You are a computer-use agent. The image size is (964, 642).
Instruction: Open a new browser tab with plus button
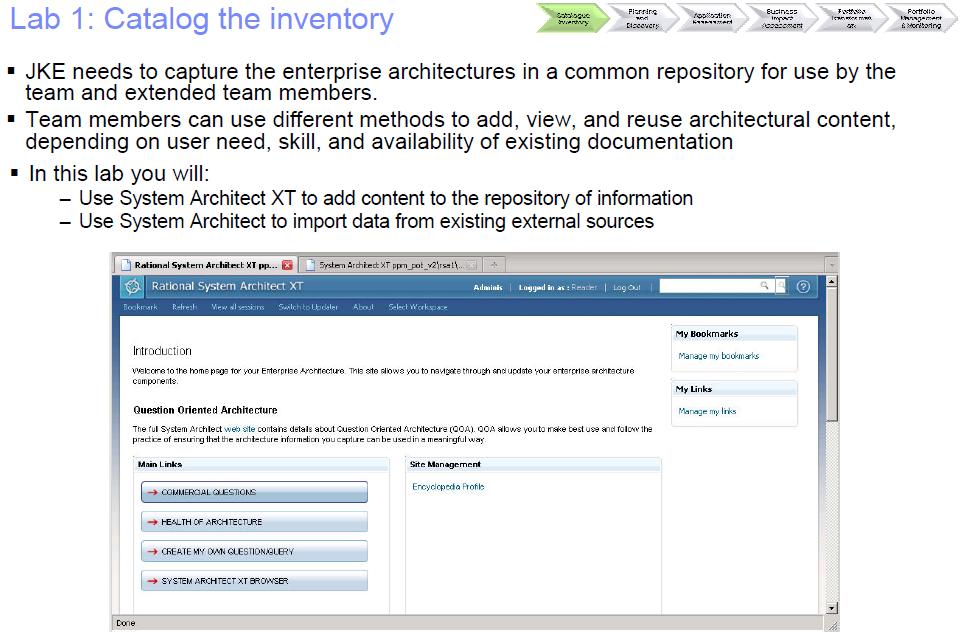pyautogui.click(x=493, y=264)
